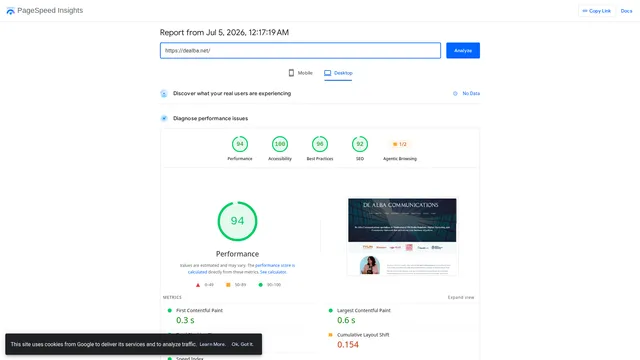Click the De Alba Communications page screenshot thumbnail
The image size is (640, 360).
coord(402,237)
